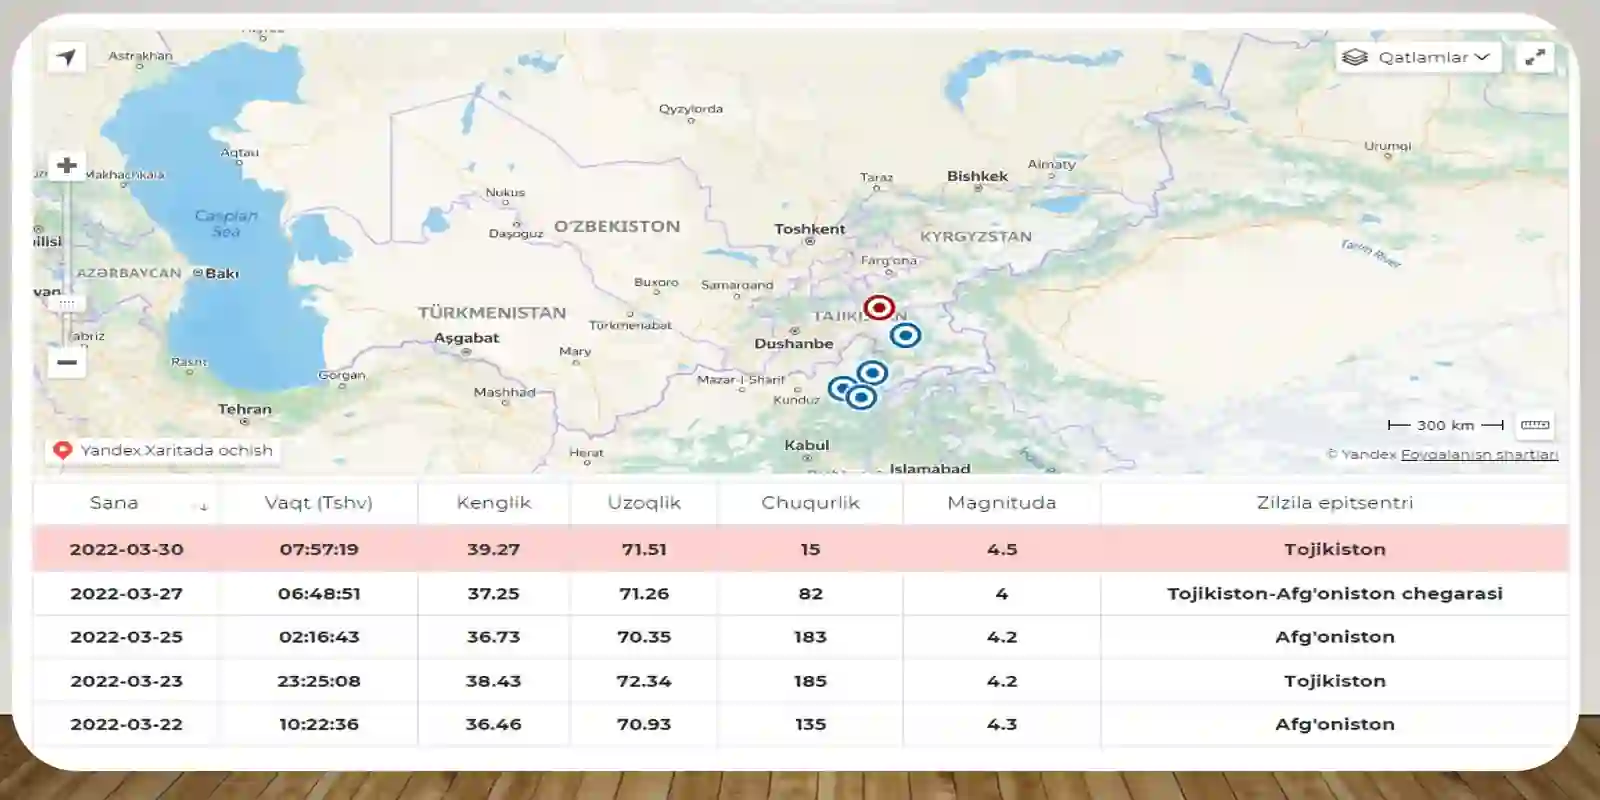1600x800 pixels.
Task: Select the 2022-03-22 Afg'oniston row
Action: pyautogui.click(x=800, y=724)
